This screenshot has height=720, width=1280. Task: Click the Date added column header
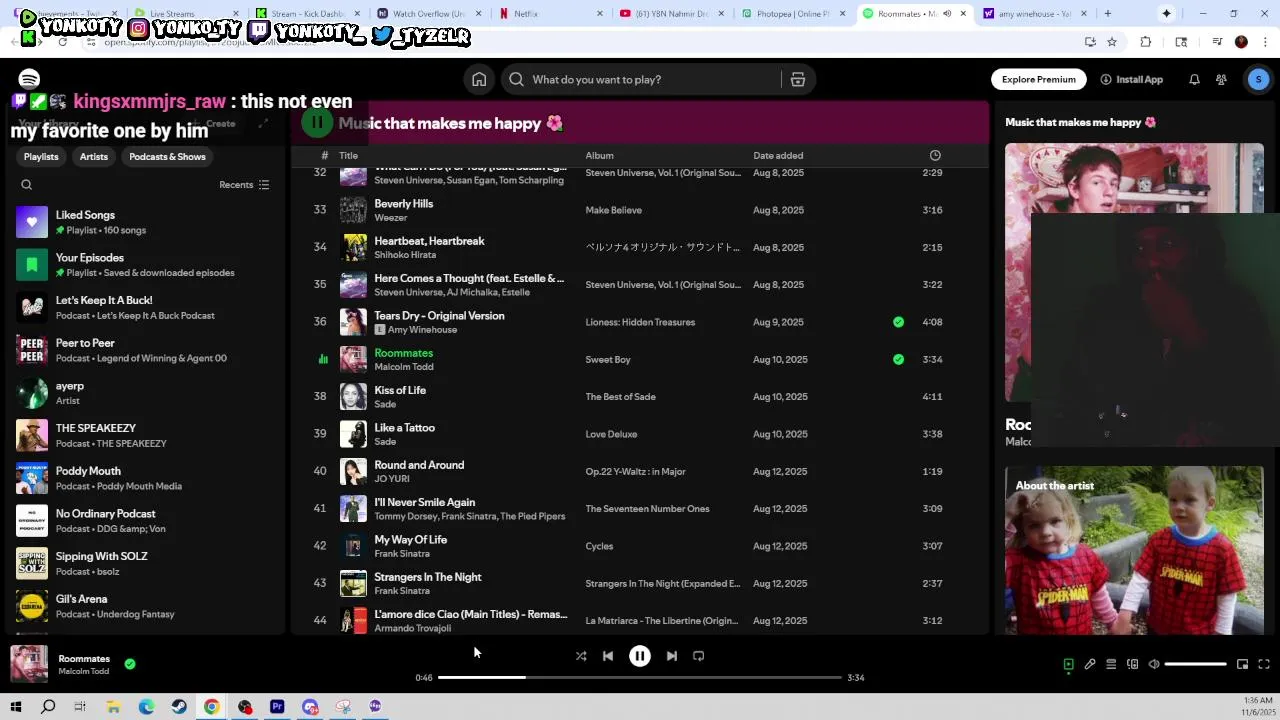[778, 156]
